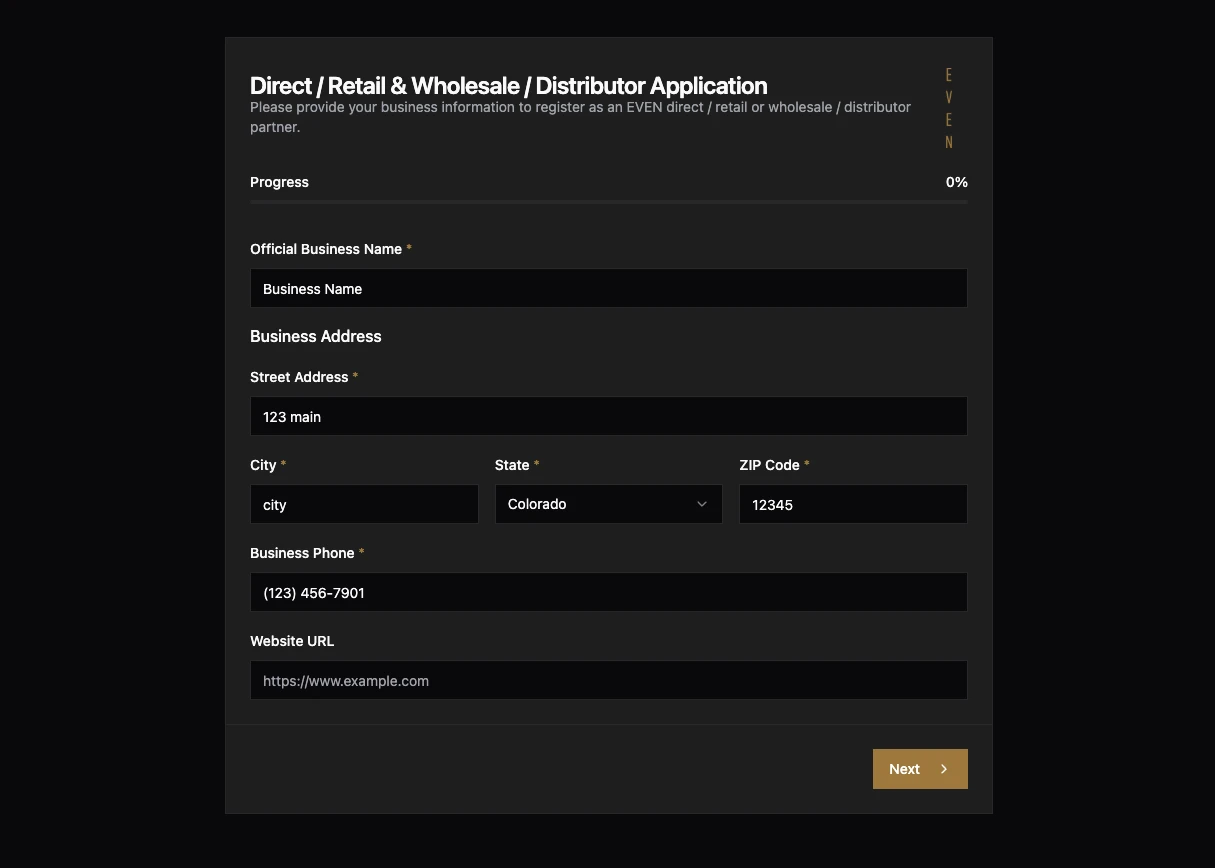Click the EVEN vertical logo
This screenshot has height=868, width=1215.
click(x=948, y=108)
